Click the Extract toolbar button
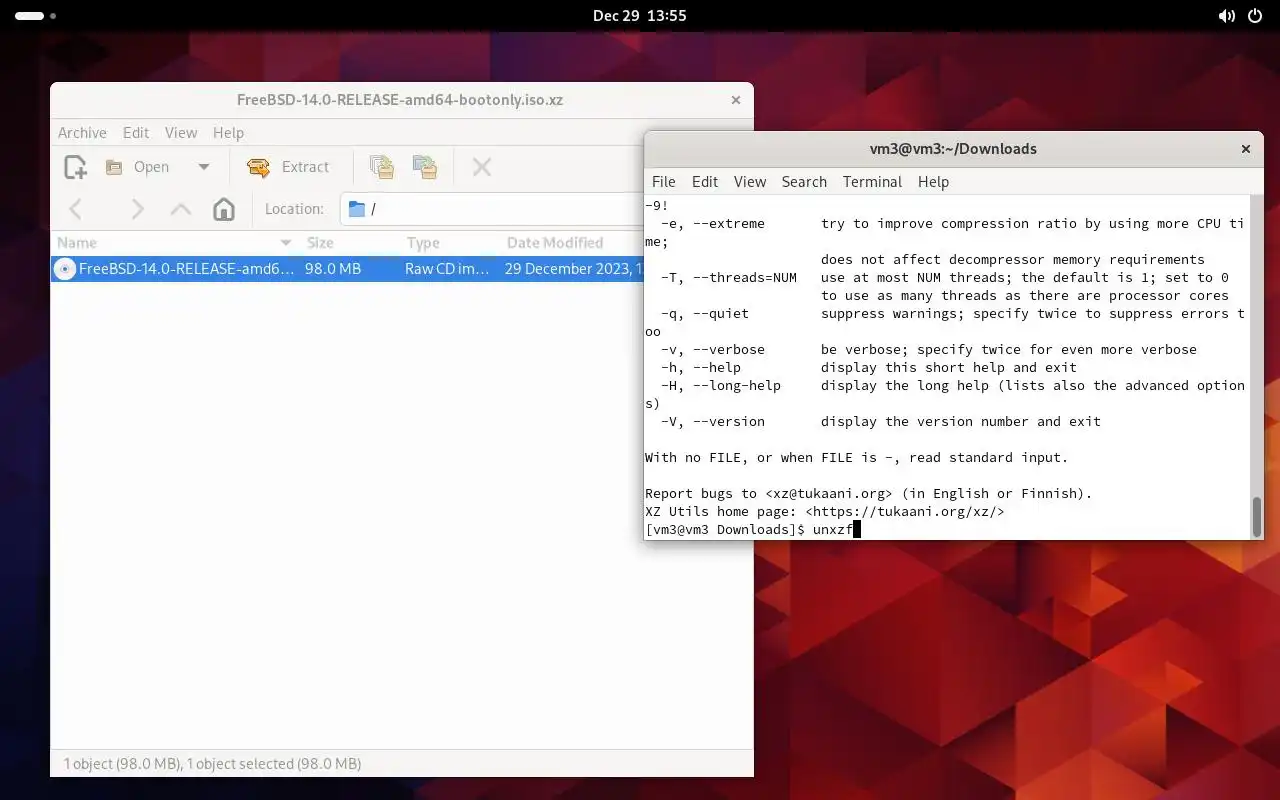The height and width of the screenshot is (800, 1280). point(289,167)
